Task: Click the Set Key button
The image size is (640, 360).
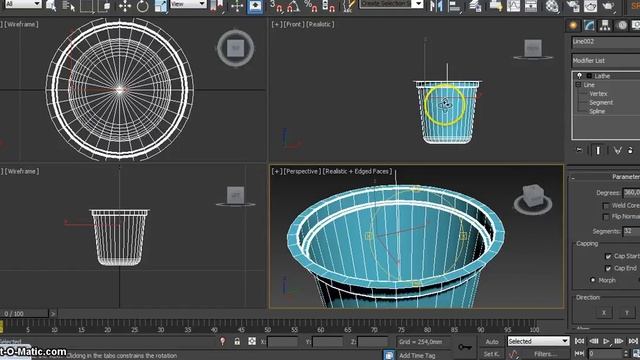Action: click(x=492, y=354)
